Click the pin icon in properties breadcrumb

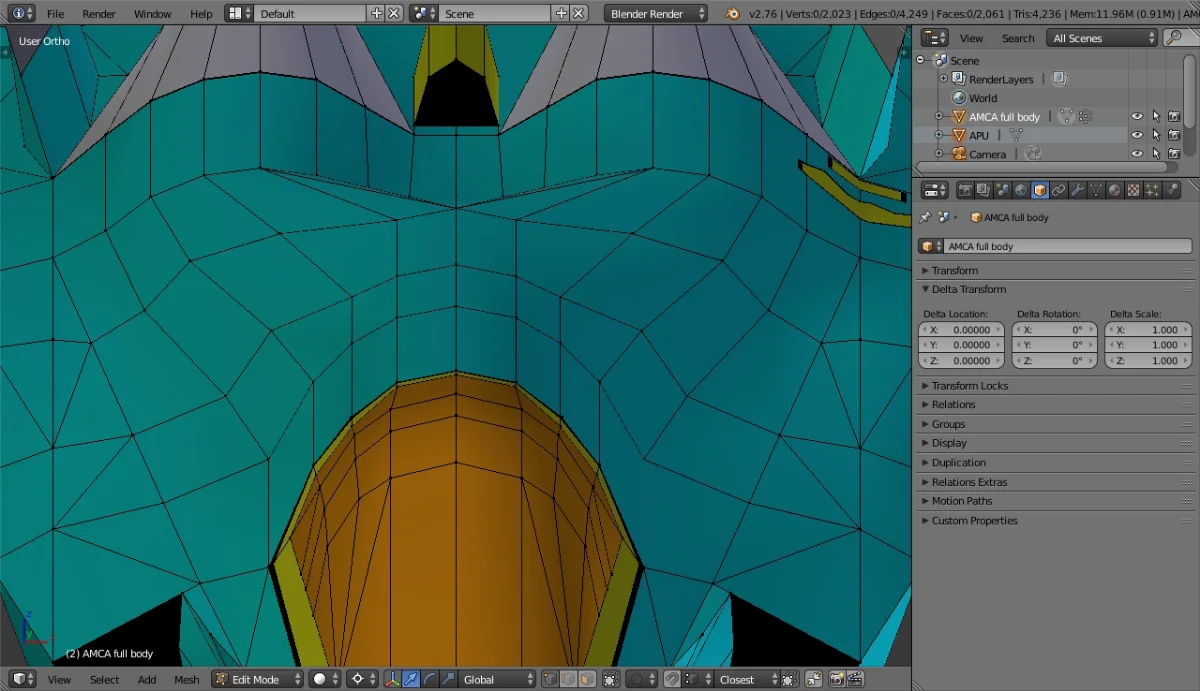(925, 217)
